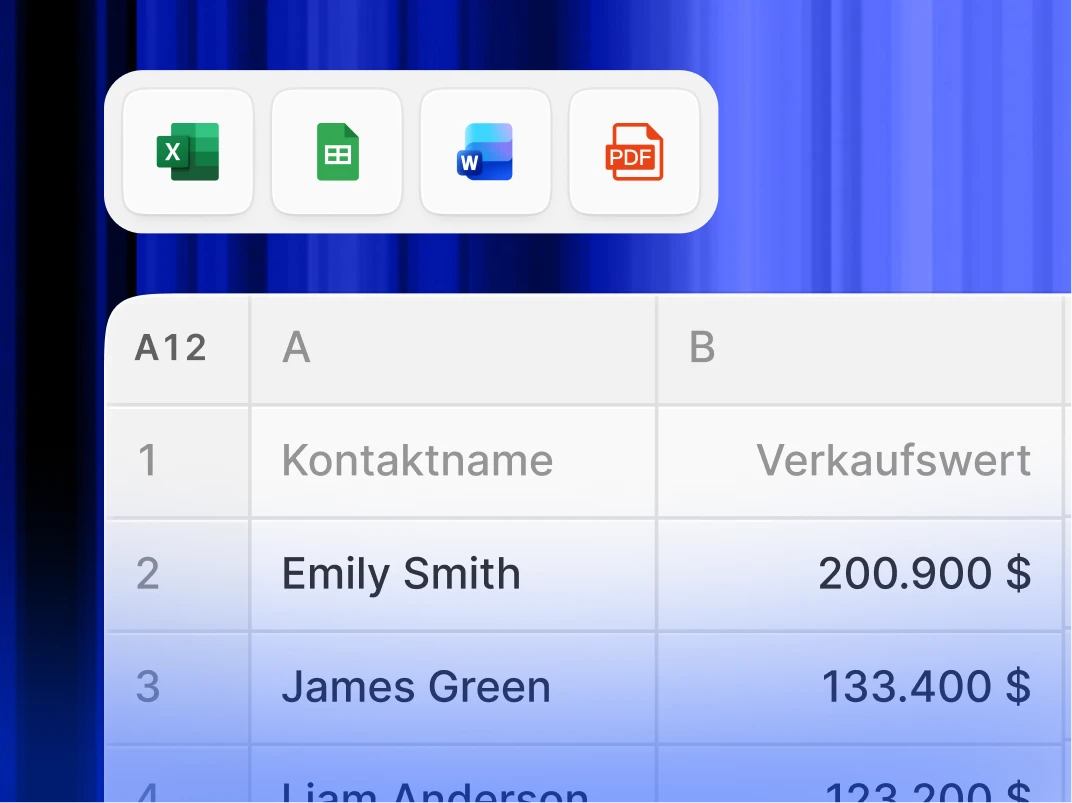The image size is (1072, 803).
Task: Select the Google Sheets icon
Action: click(337, 152)
